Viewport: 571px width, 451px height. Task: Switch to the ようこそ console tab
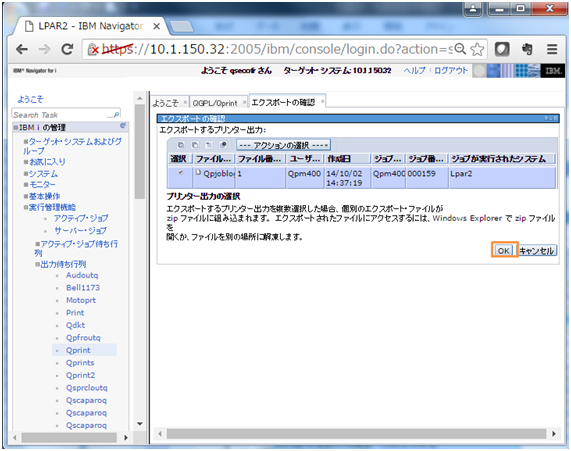coord(165,103)
